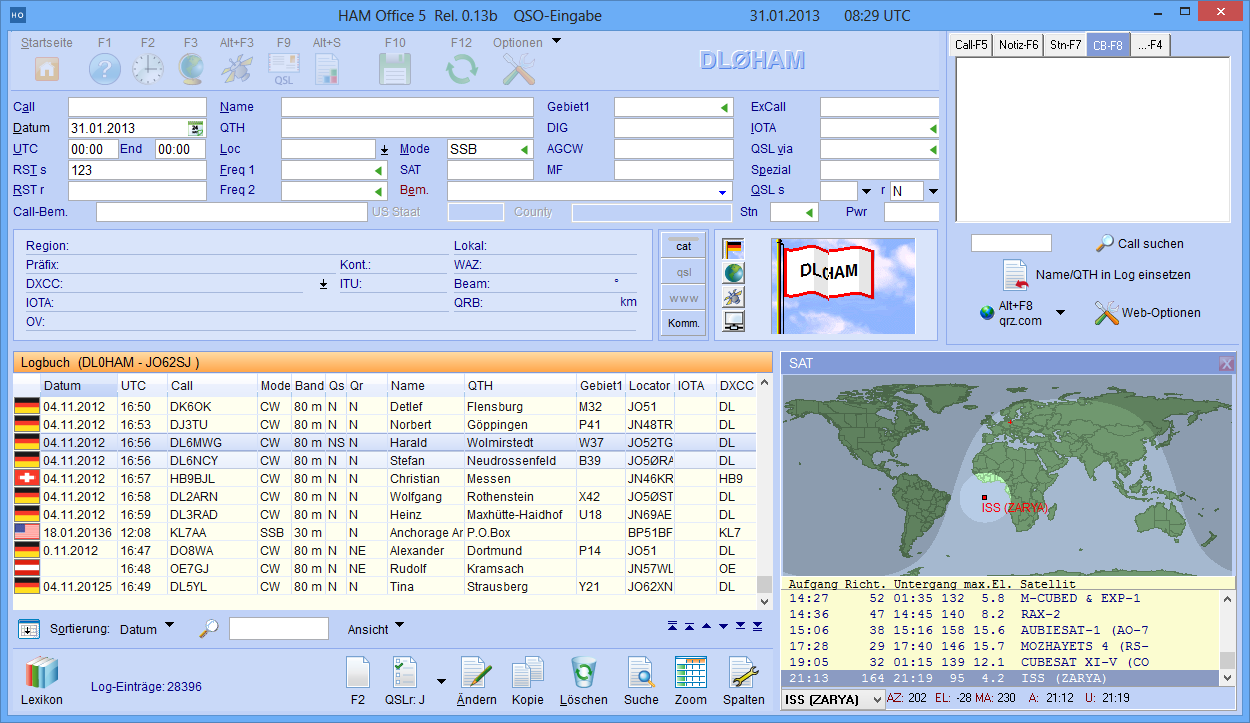Click the DL0HAM flag image
1250x723 pixels.
tap(843, 285)
